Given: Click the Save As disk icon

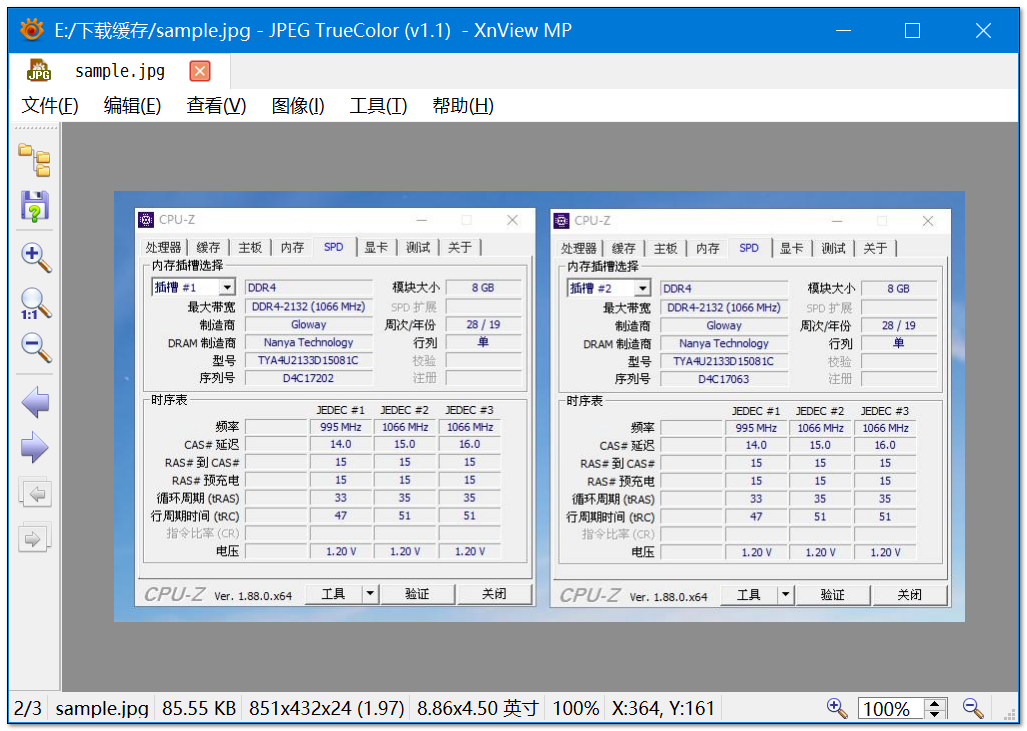Looking at the screenshot, I should pos(35,206).
